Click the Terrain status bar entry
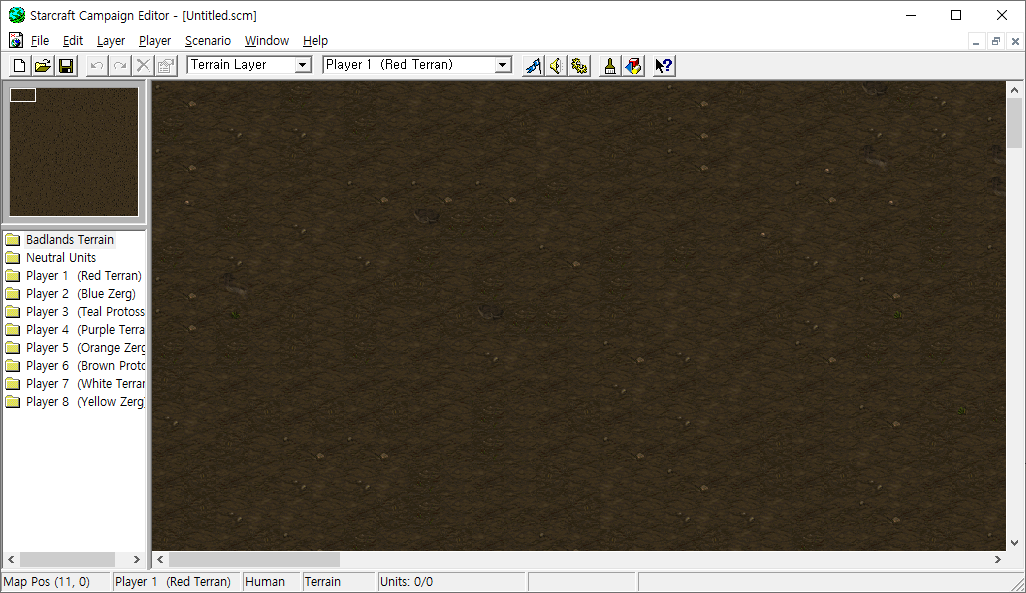The height and width of the screenshot is (593, 1026). [323, 582]
